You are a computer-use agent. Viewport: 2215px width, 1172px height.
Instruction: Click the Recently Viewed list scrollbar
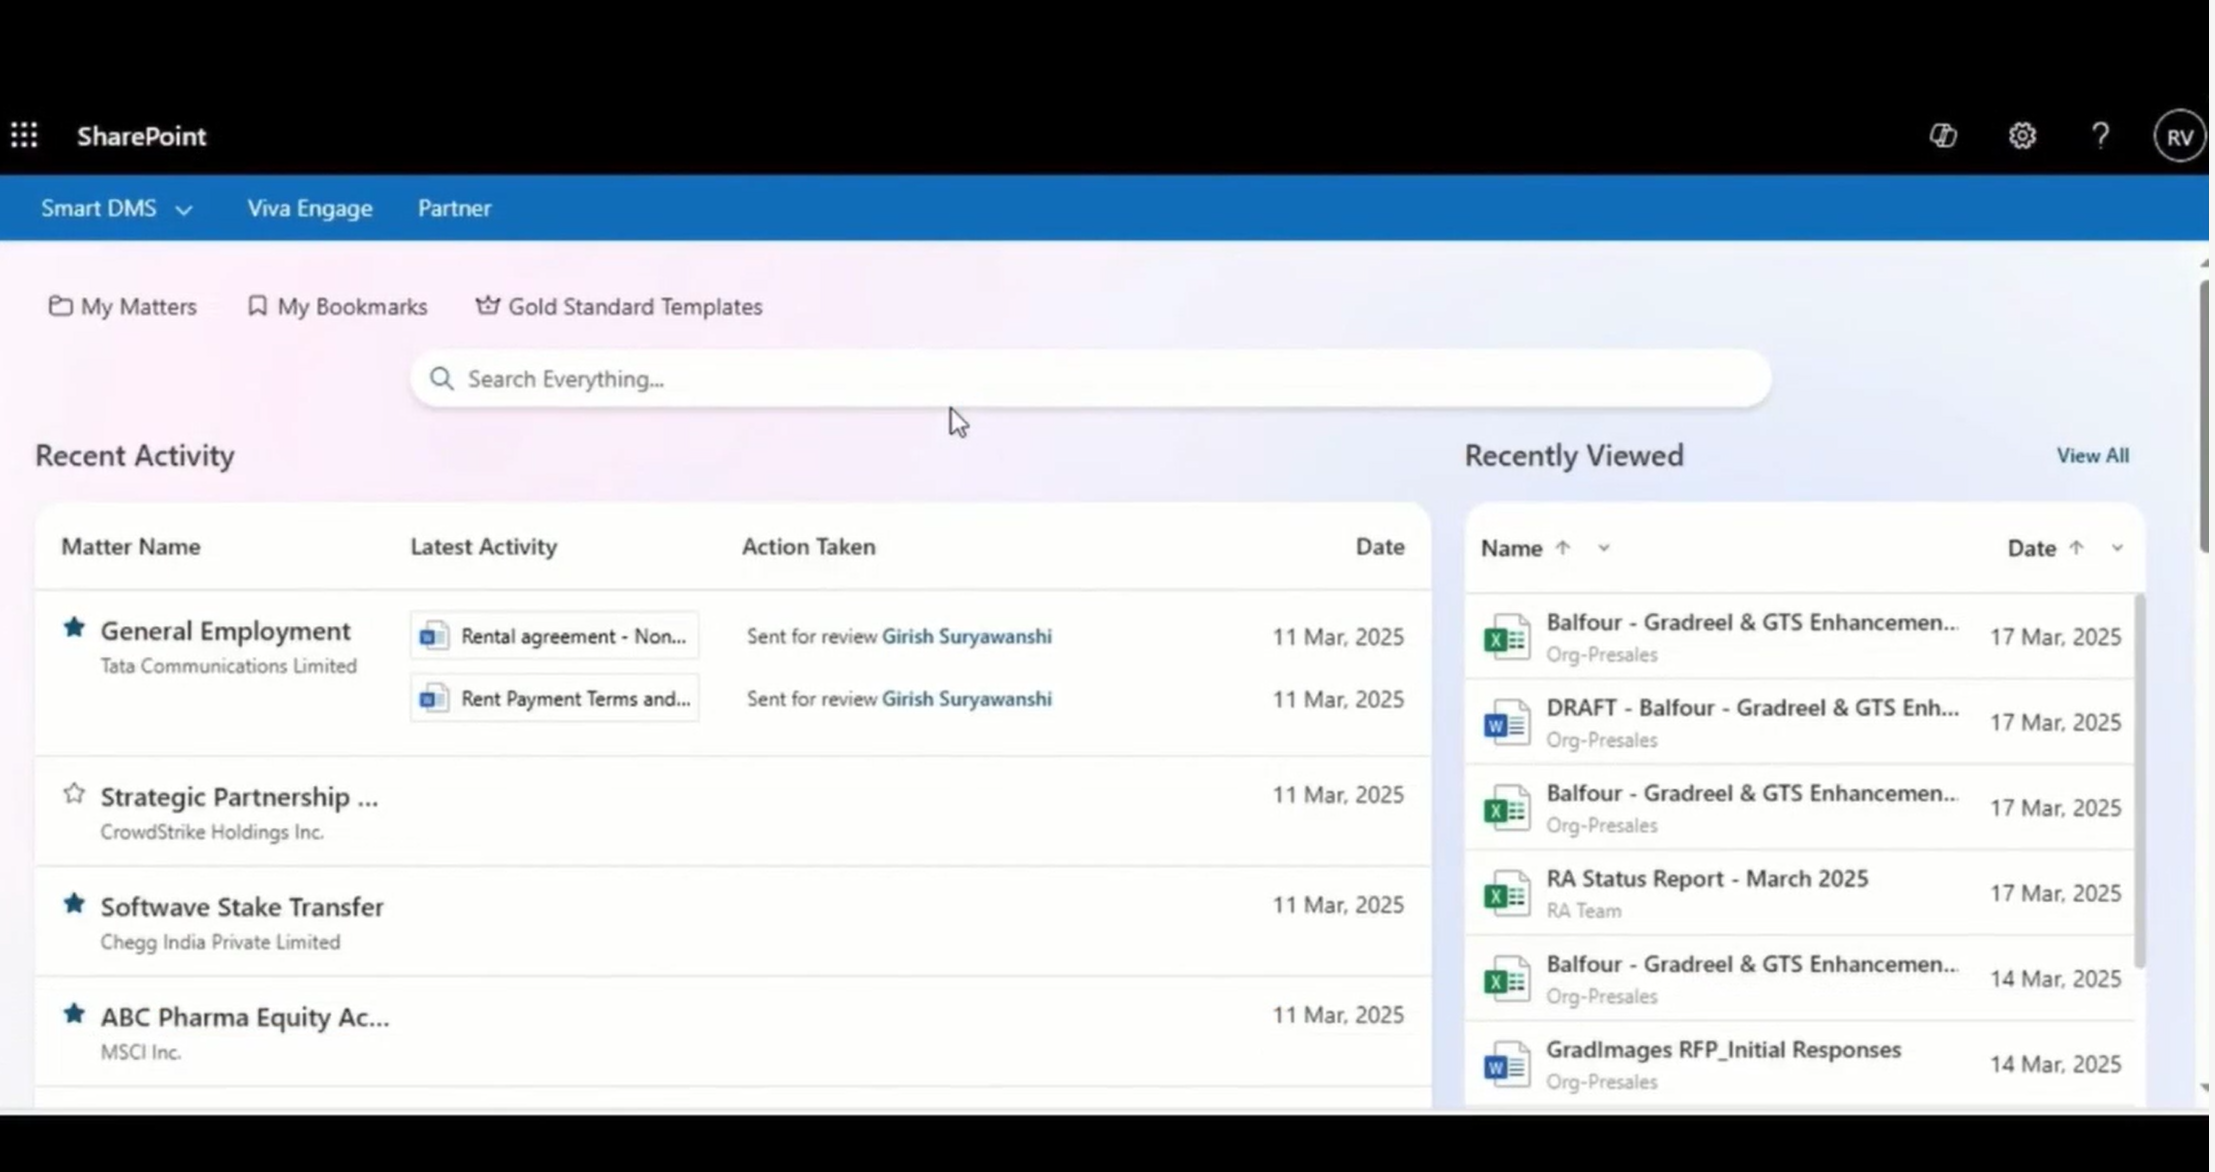(2139, 780)
